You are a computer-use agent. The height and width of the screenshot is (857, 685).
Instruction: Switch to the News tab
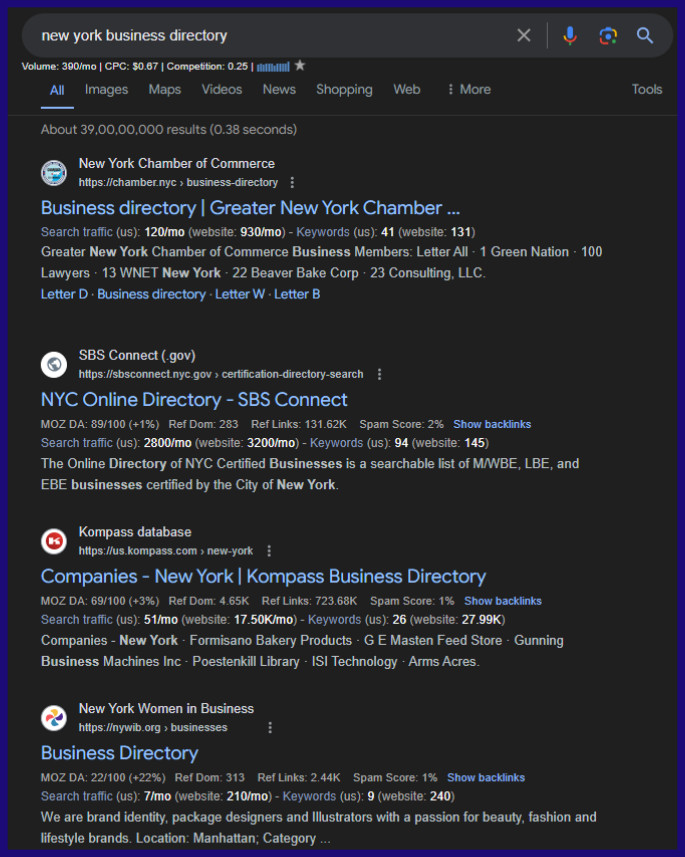click(279, 89)
